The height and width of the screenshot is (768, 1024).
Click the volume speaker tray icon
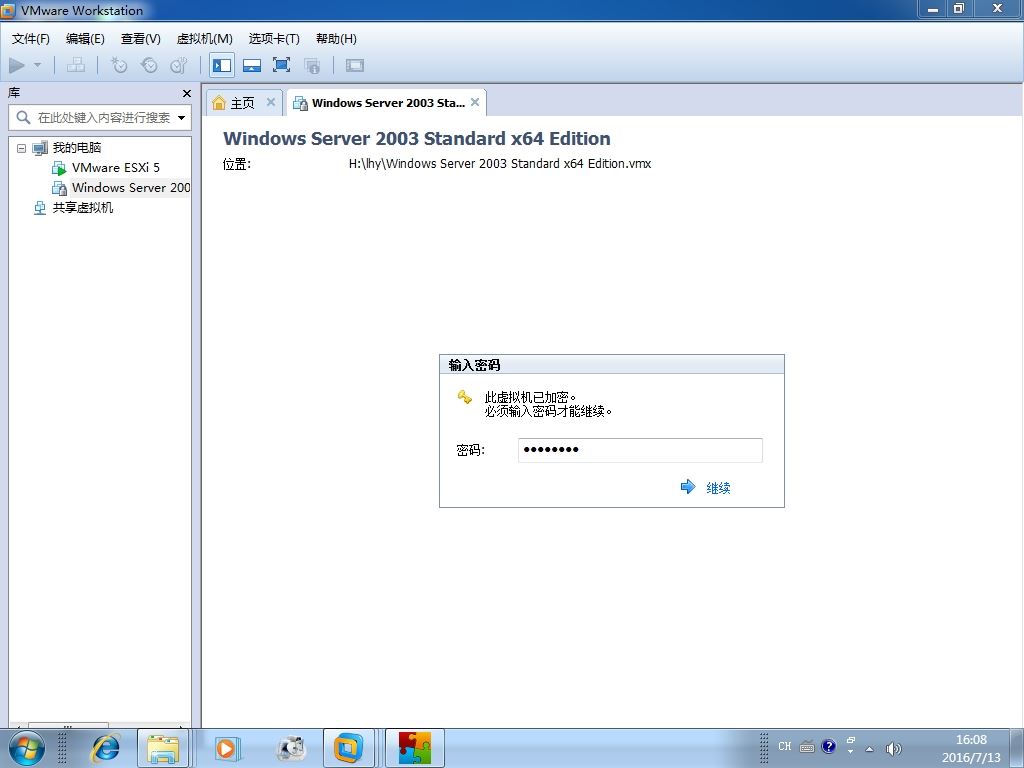(893, 749)
